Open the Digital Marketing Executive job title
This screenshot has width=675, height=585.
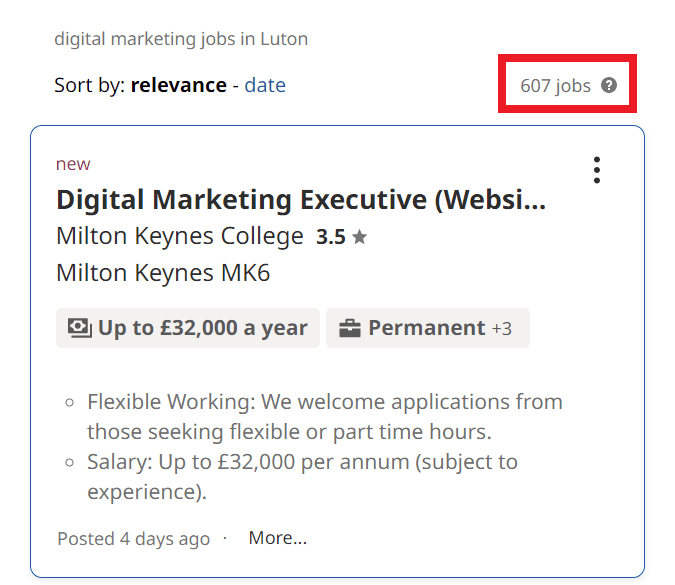pos(301,200)
